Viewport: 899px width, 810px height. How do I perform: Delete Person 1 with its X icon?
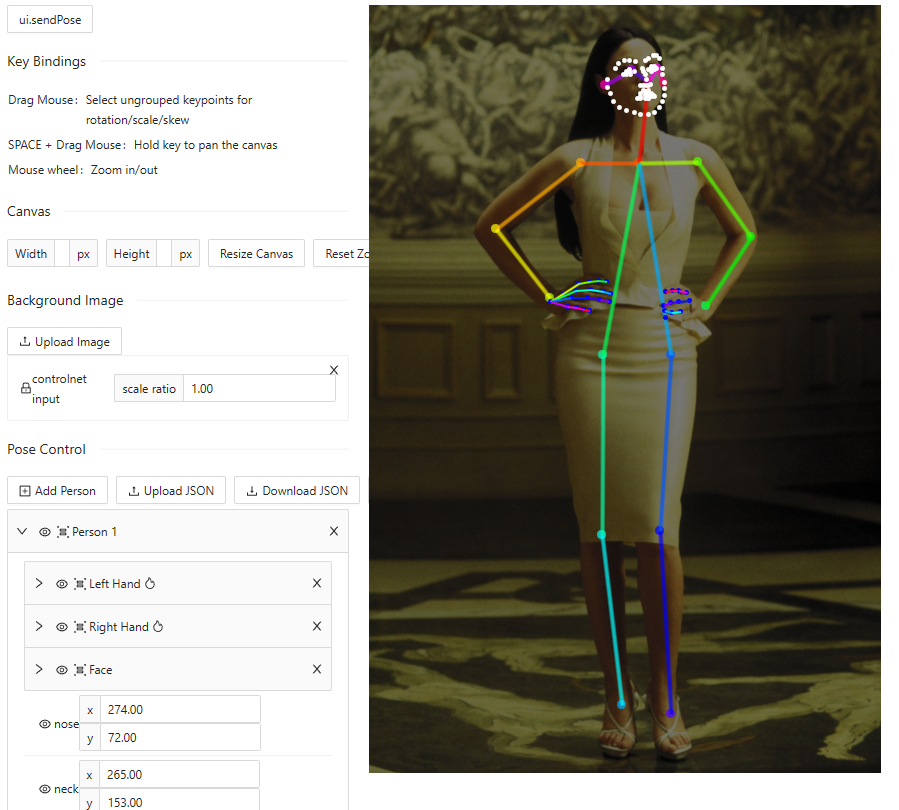[x=334, y=532]
